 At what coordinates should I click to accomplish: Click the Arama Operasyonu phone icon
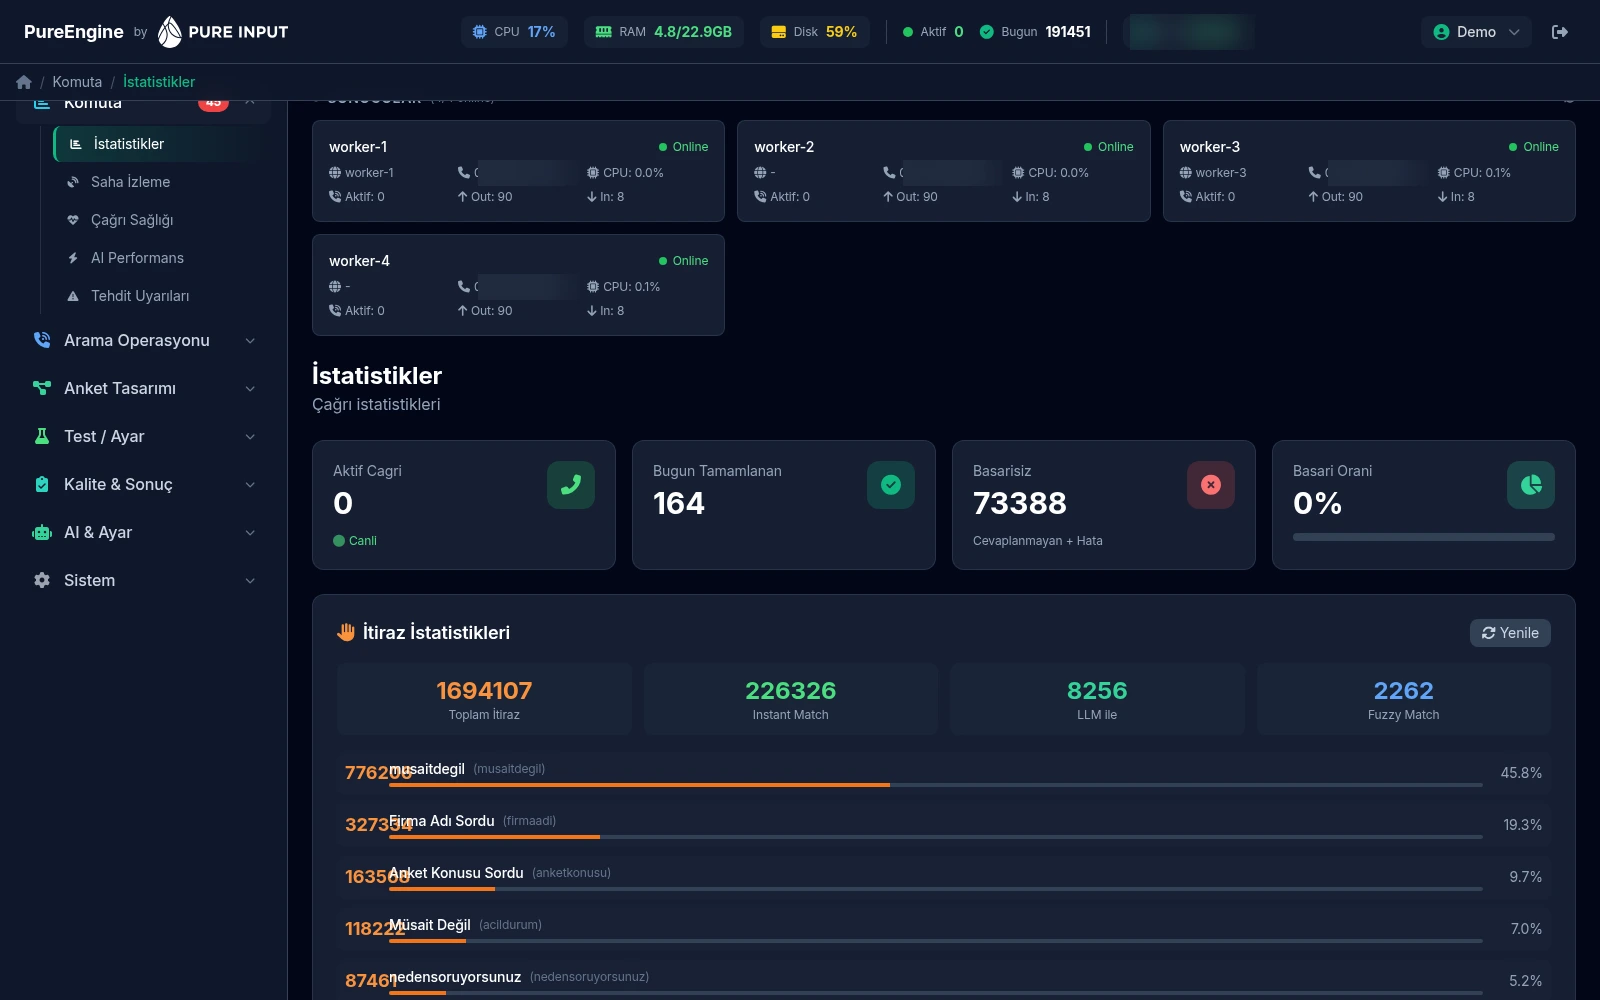(x=42, y=340)
